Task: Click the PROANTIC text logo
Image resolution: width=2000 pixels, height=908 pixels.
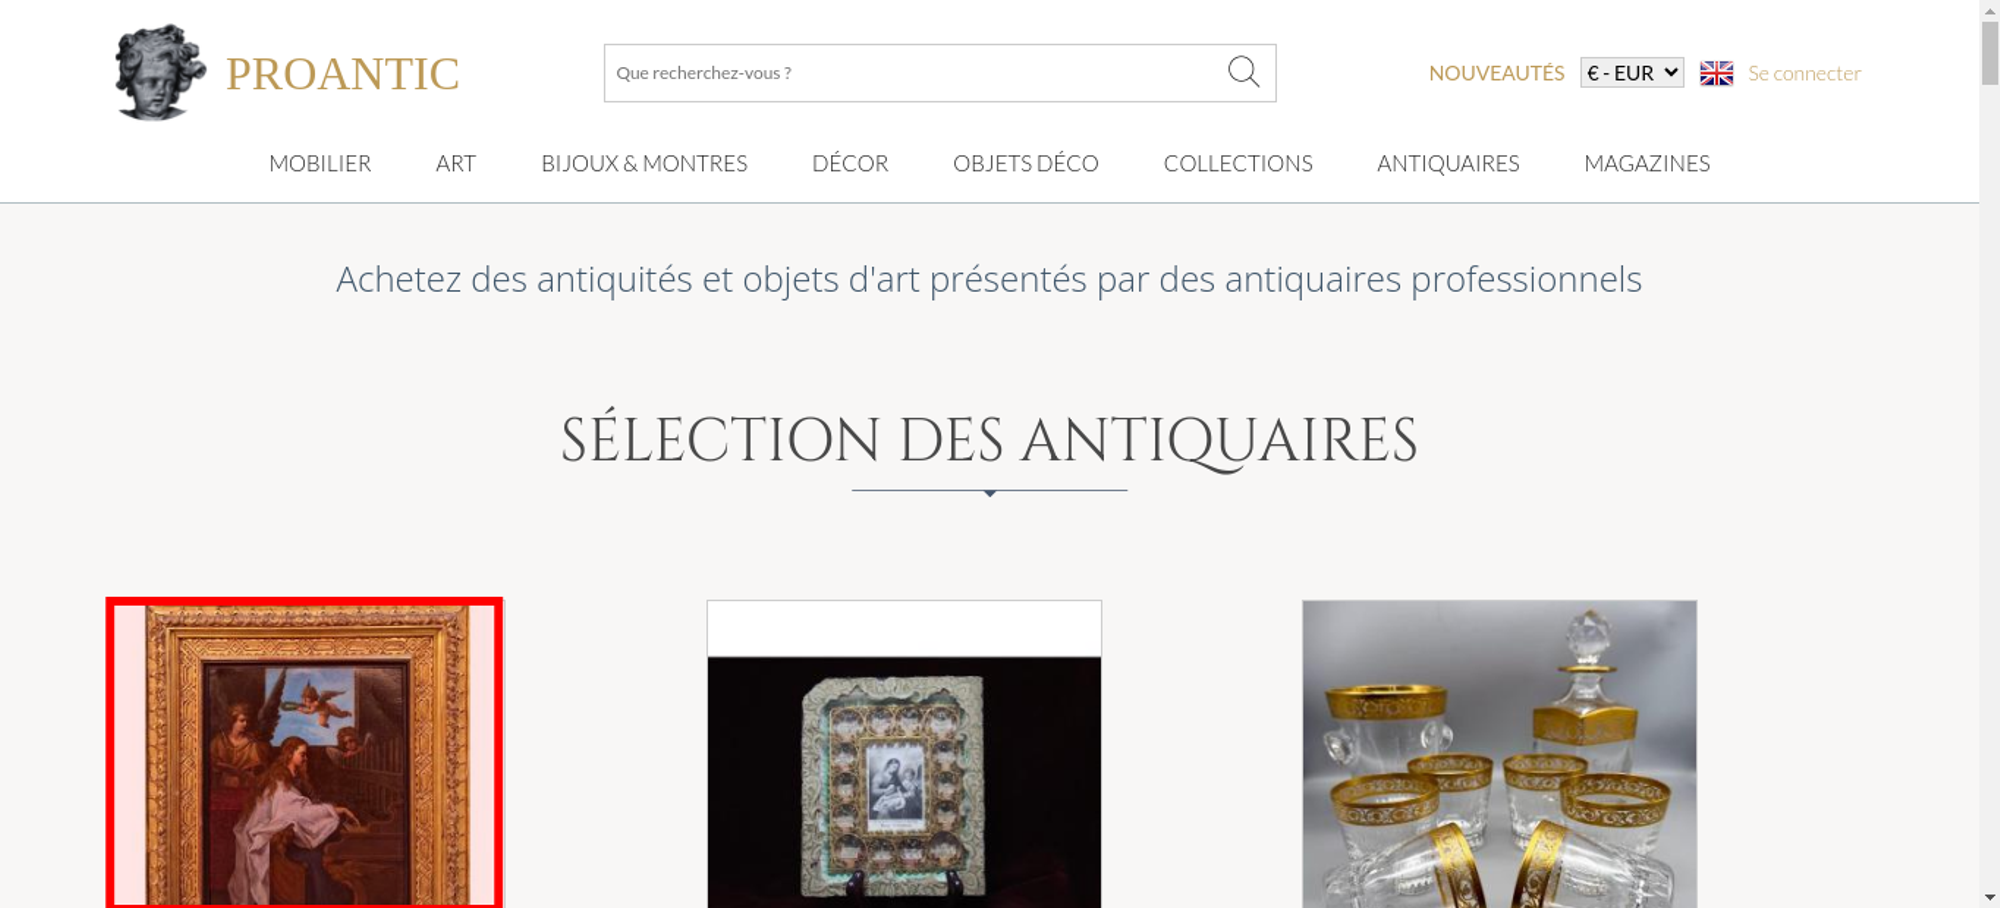Action: tap(342, 74)
